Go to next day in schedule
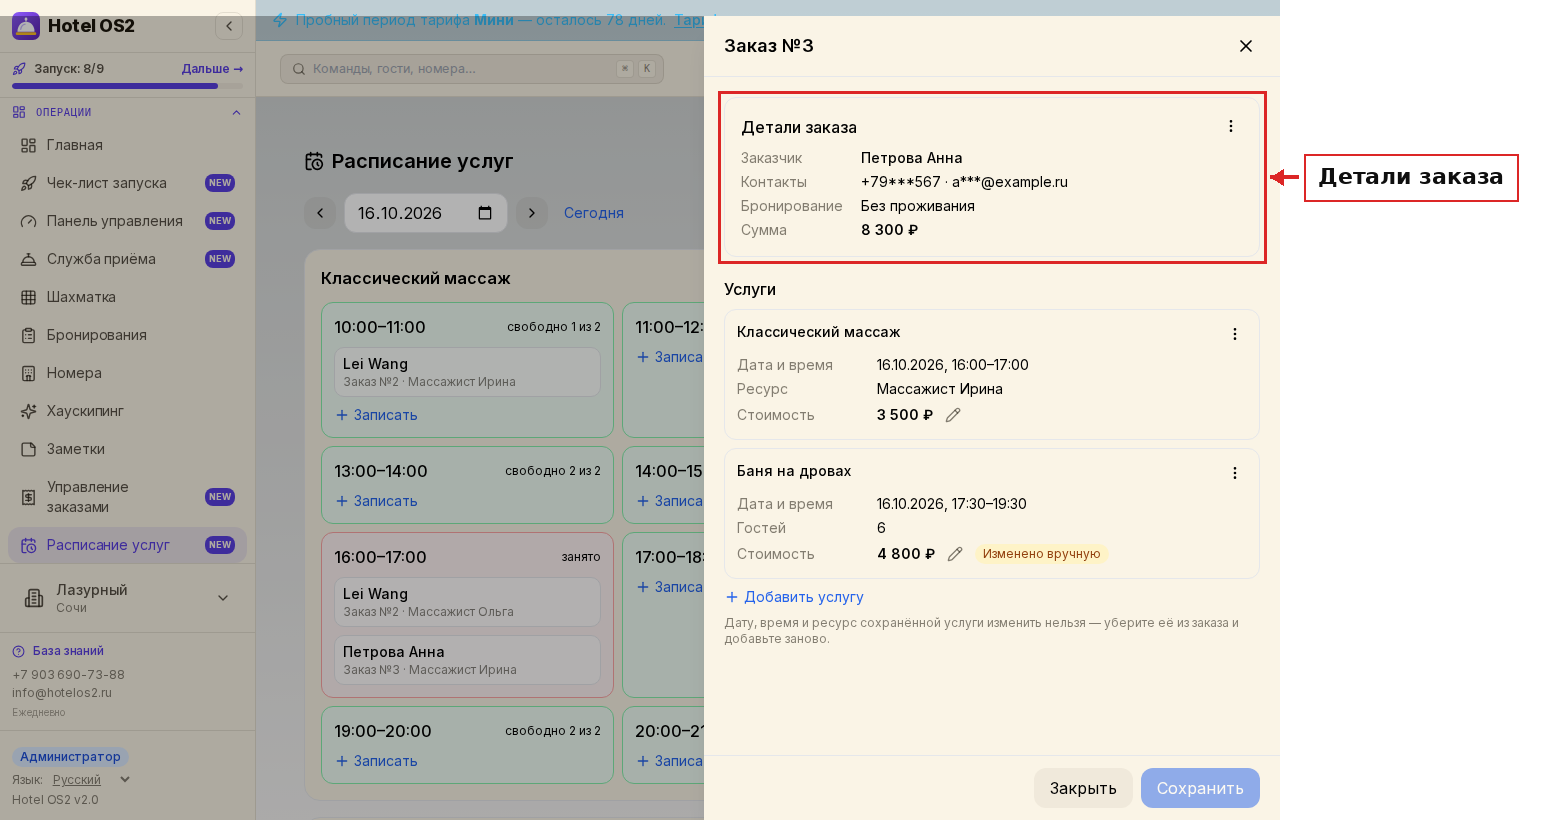 (x=532, y=213)
